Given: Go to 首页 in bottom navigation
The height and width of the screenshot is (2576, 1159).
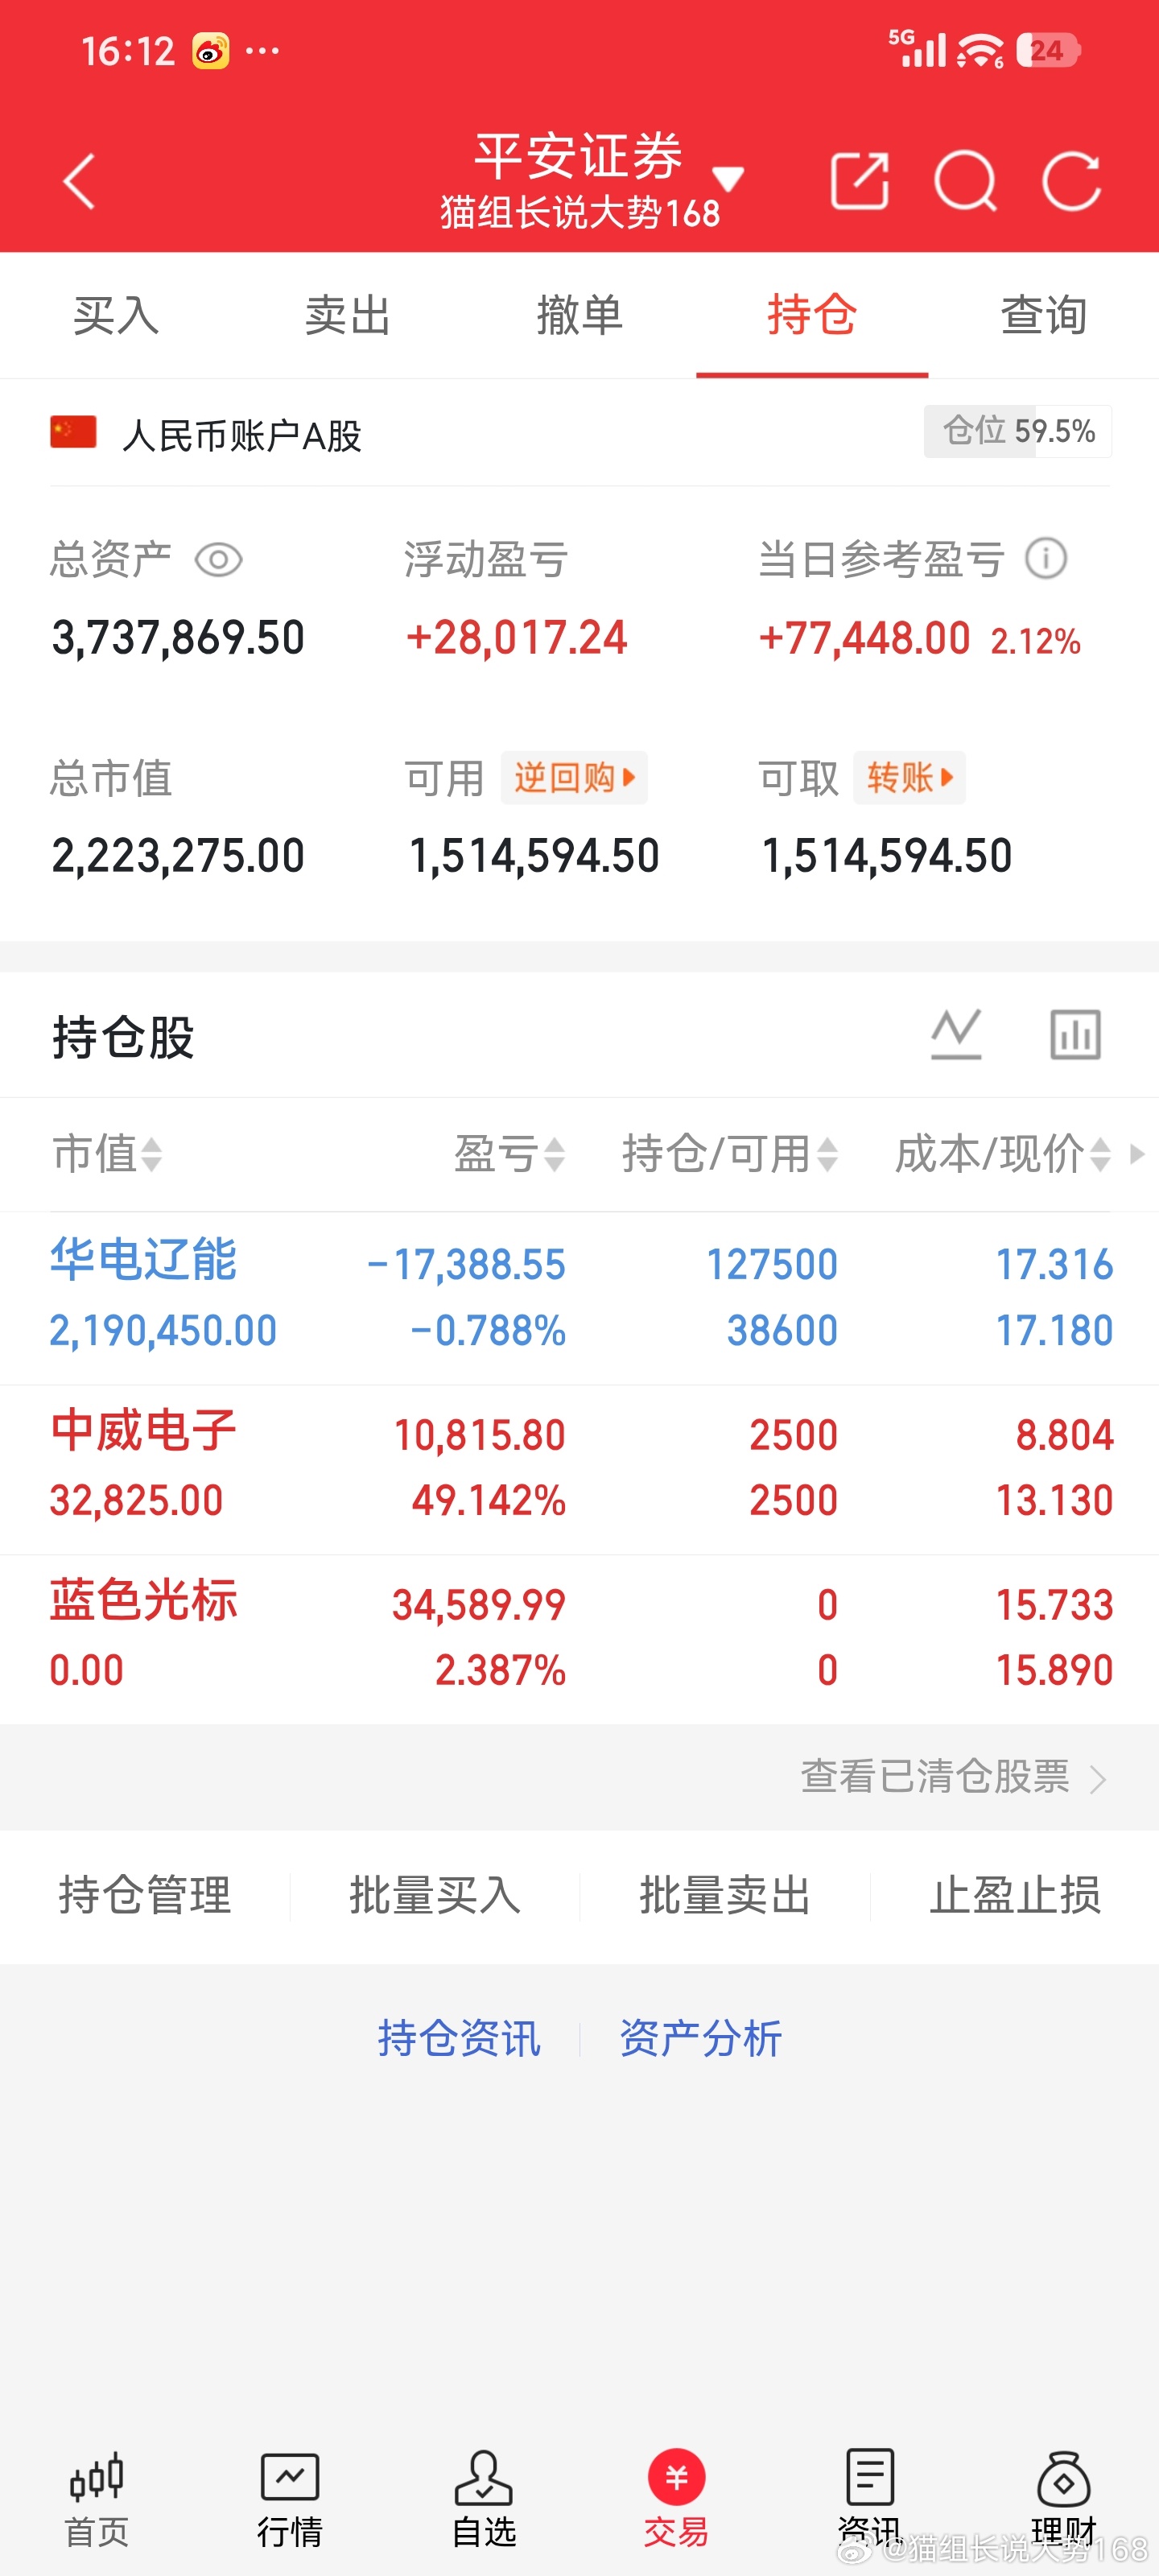Looking at the screenshot, I should point(97,2499).
